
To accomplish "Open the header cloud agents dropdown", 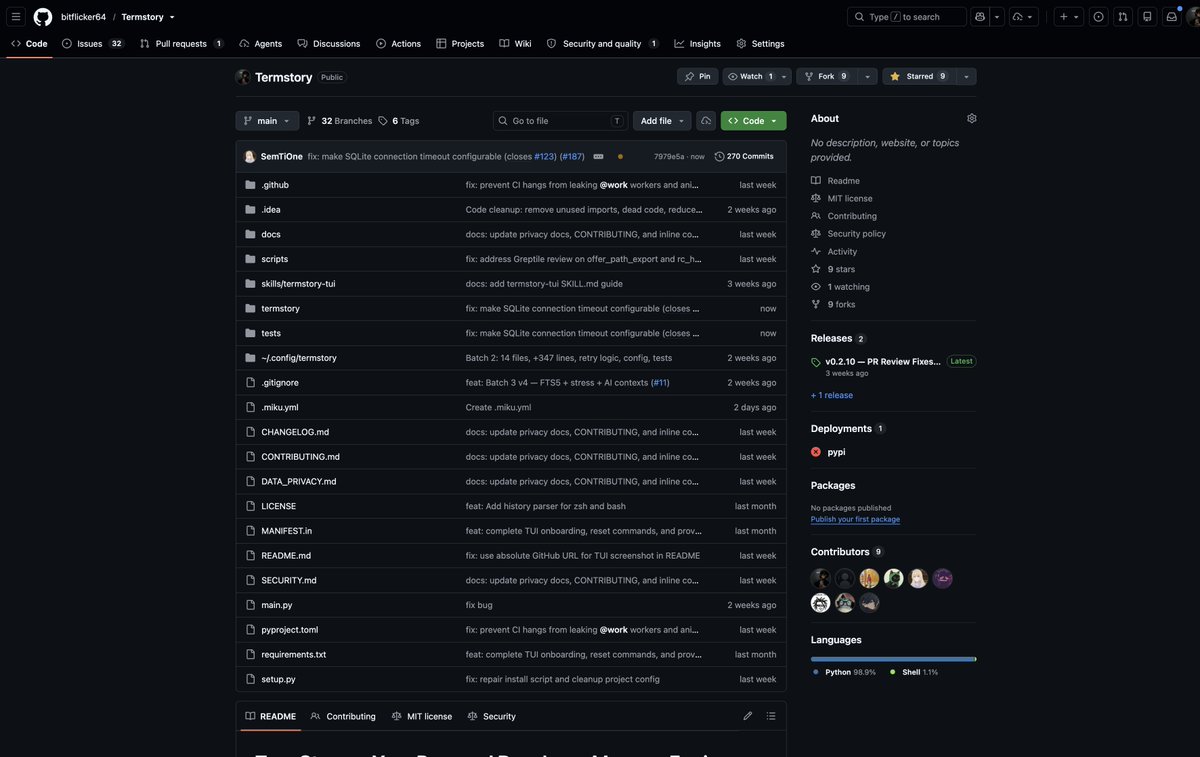I will [x=1024, y=17].
